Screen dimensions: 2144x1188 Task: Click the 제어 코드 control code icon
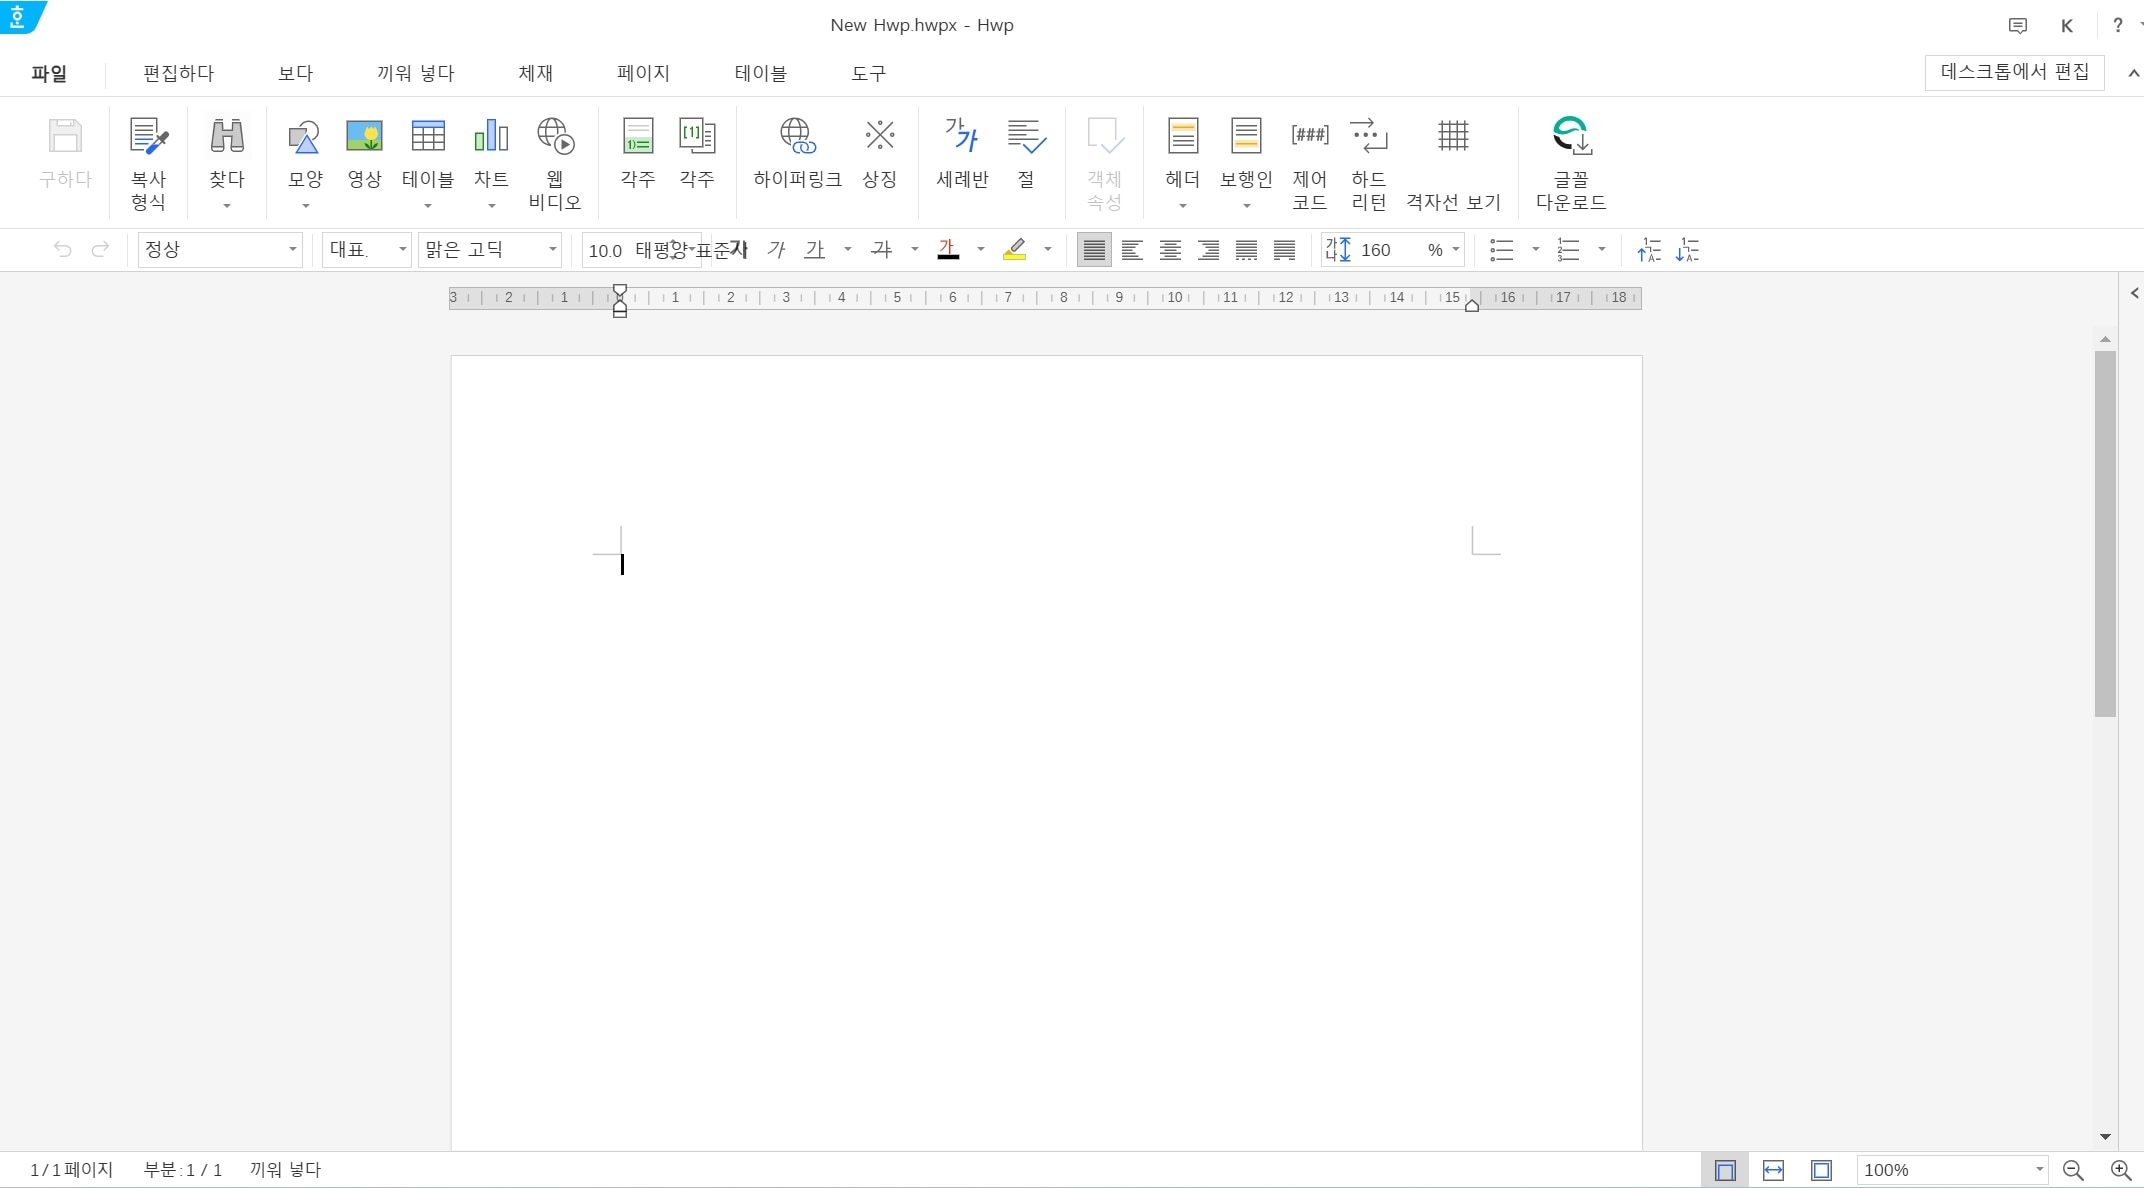tap(1310, 136)
